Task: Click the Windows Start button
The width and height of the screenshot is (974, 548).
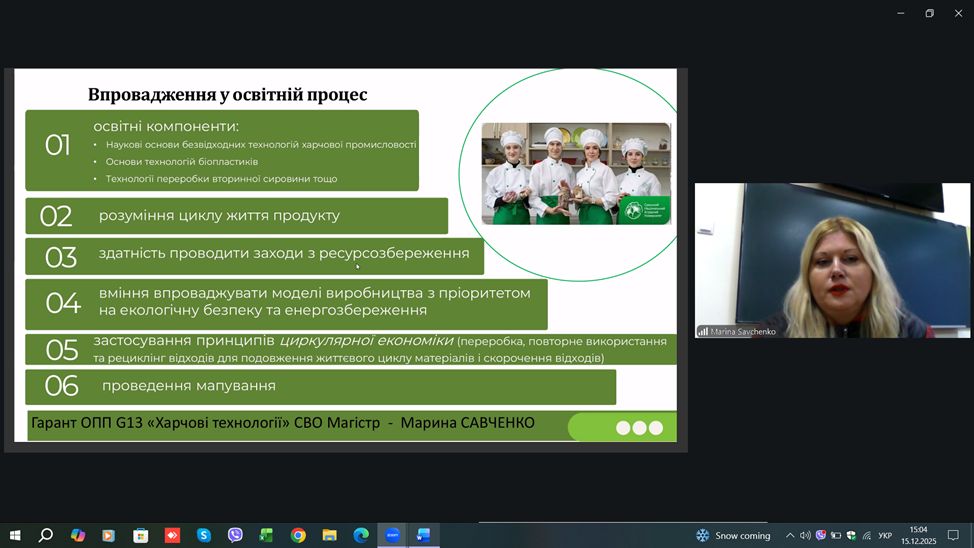Action: click(x=14, y=536)
